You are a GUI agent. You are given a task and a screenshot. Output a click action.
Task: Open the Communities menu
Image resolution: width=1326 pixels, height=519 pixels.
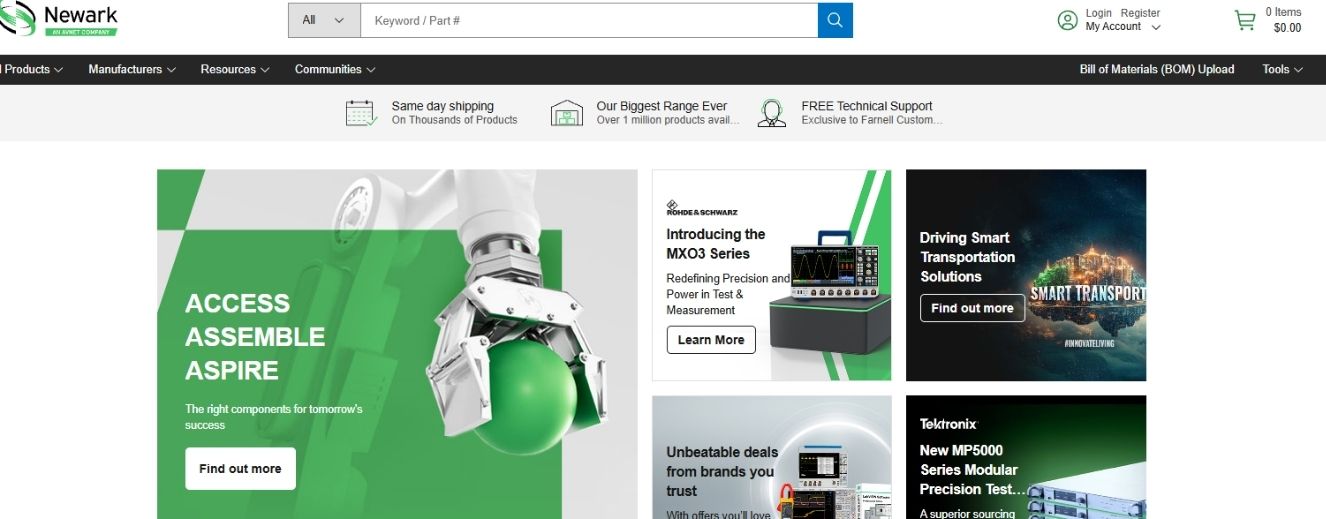[x=334, y=69]
